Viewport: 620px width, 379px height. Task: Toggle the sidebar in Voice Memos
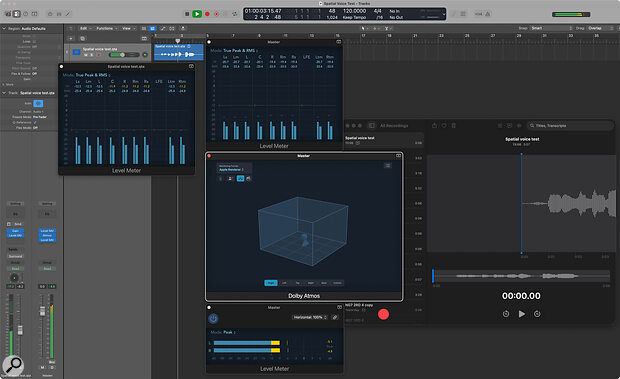pos(372,126)
